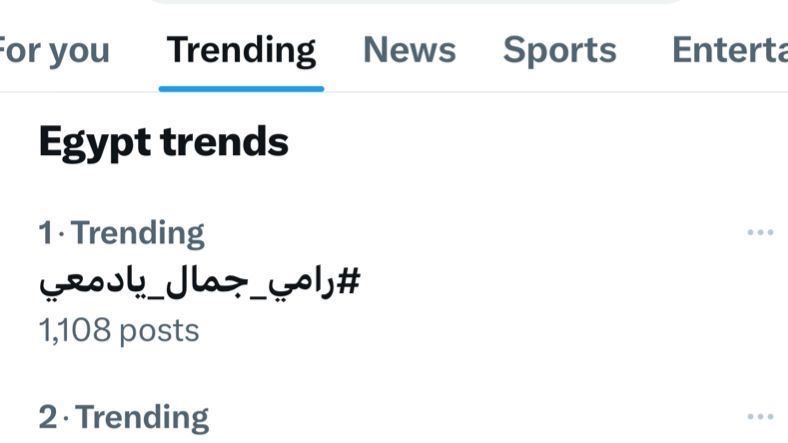The height and width of the screenshot is (443, 788).
Task: Open more options for the first trend
Action: pos(760,233)
